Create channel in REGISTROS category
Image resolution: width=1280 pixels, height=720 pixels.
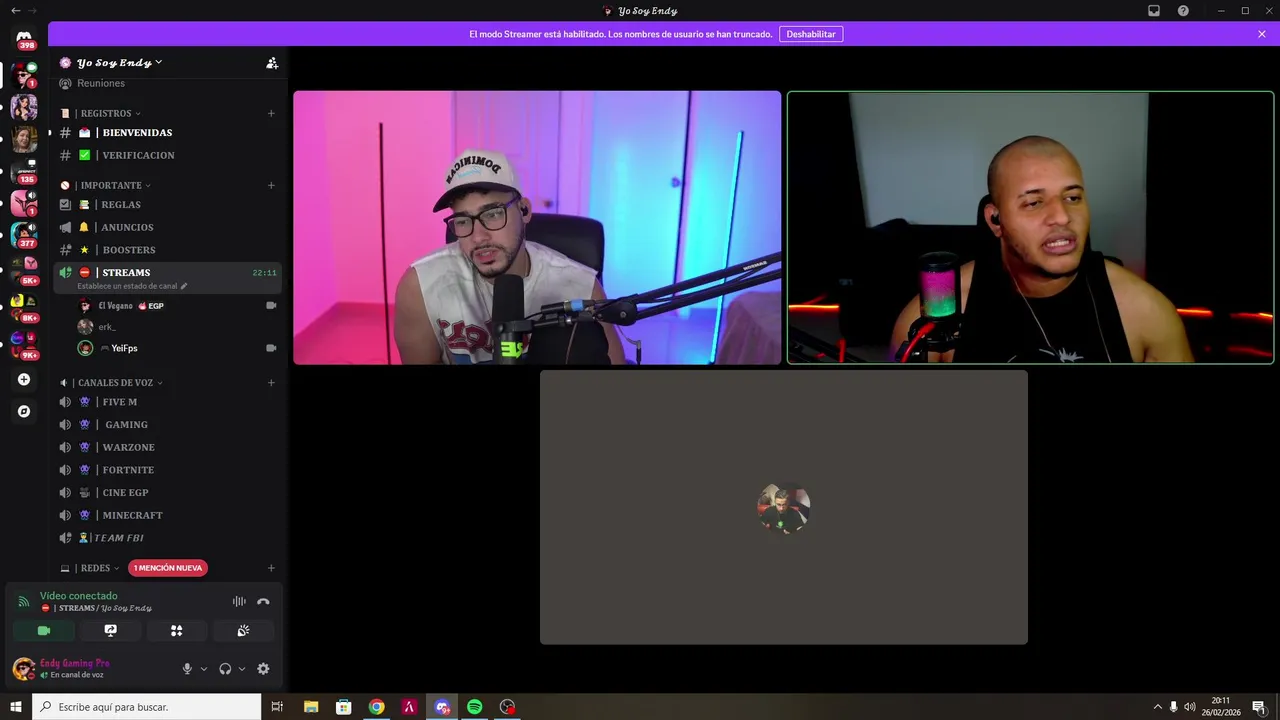coord(271,114)
